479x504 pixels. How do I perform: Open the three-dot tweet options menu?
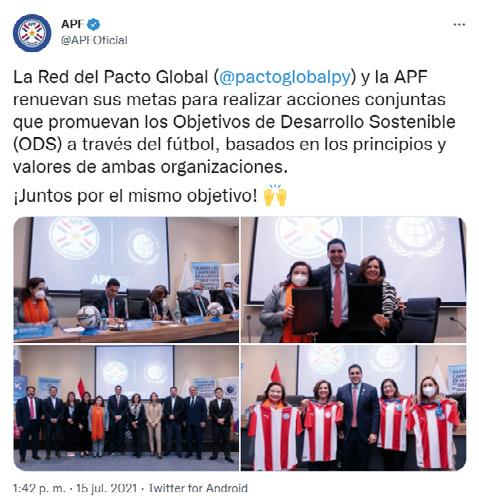[459, 25]
